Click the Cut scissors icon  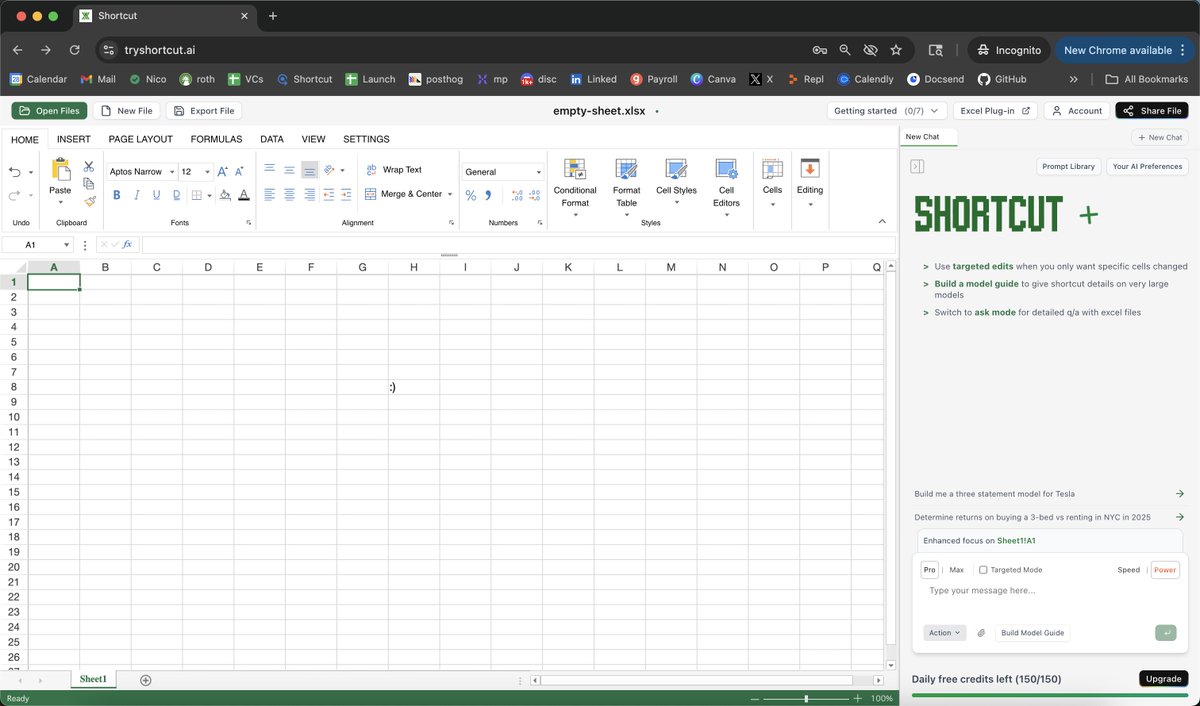pyautogui.click(x=89, y=166)
